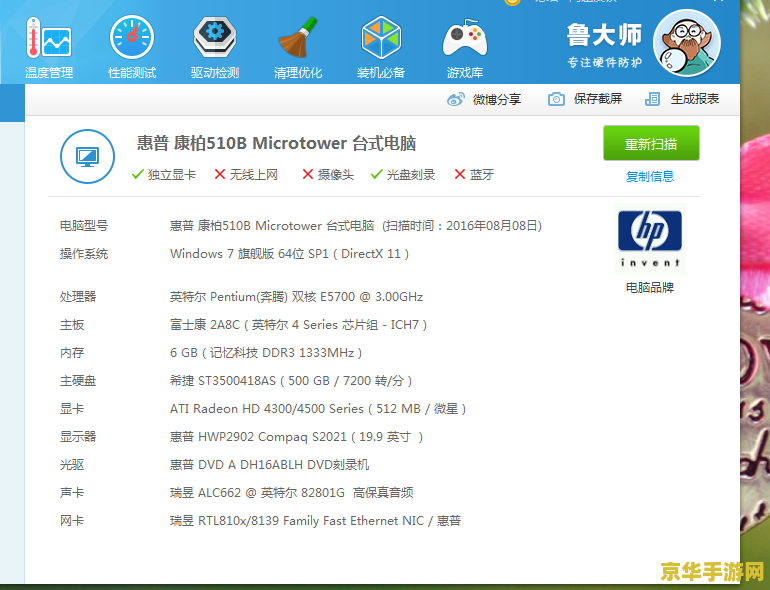The width and height of the screenshot is (770, 590).
Task: Click the 希捷 ST3500418AS hard disk value
Action: pyautogui.click(x=291, y=381)
